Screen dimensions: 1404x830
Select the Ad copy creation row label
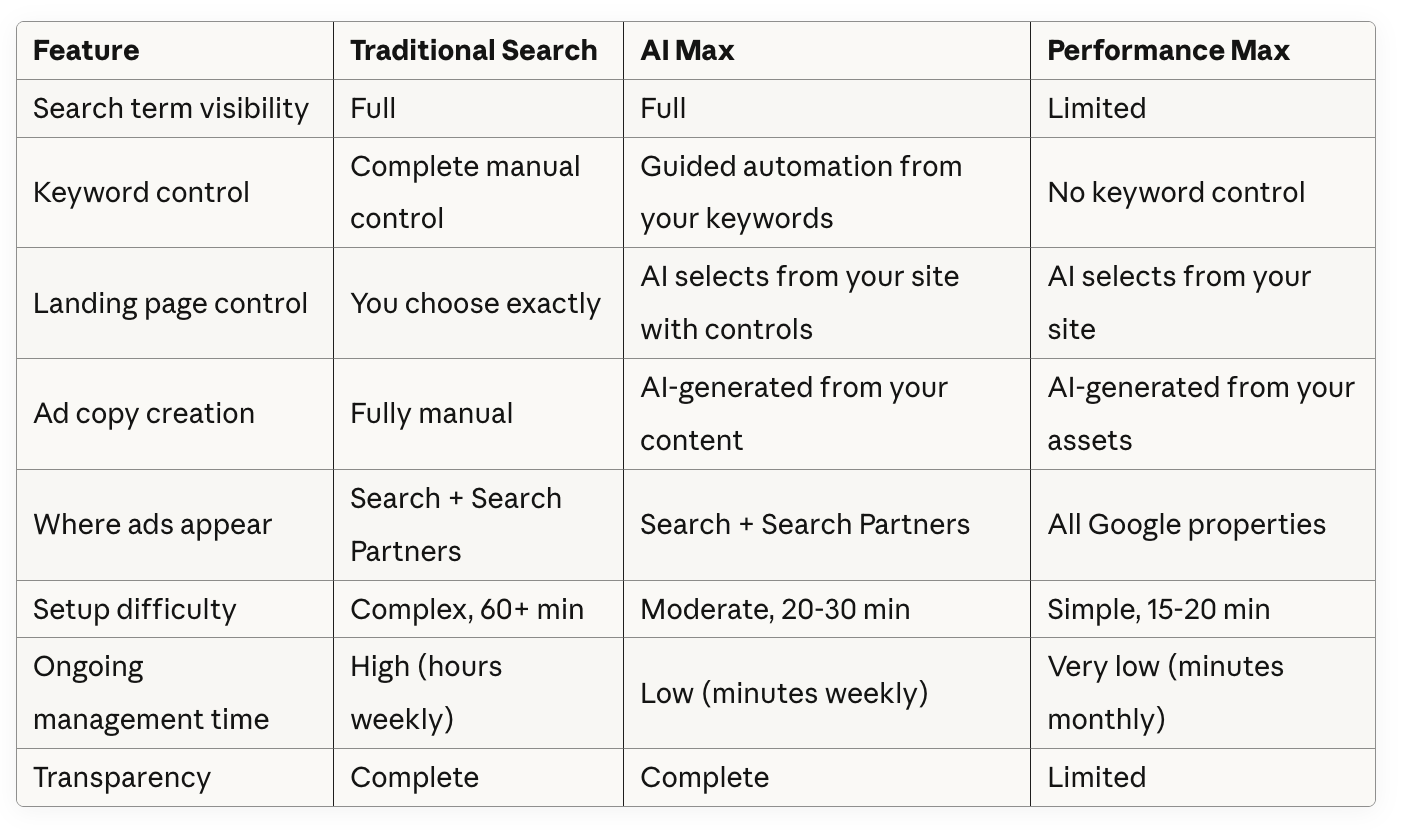pos(144,414)
